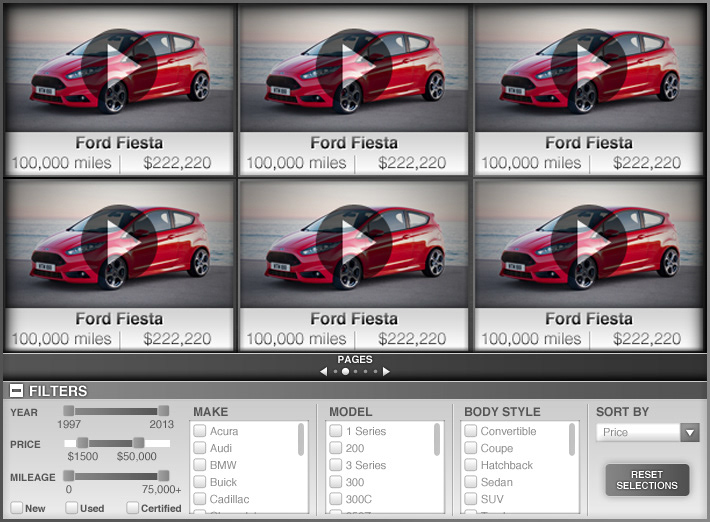Select the 300C model checkbox
Image resolution: width=710 pixels, height=522 pixels.
coord(336,498)
